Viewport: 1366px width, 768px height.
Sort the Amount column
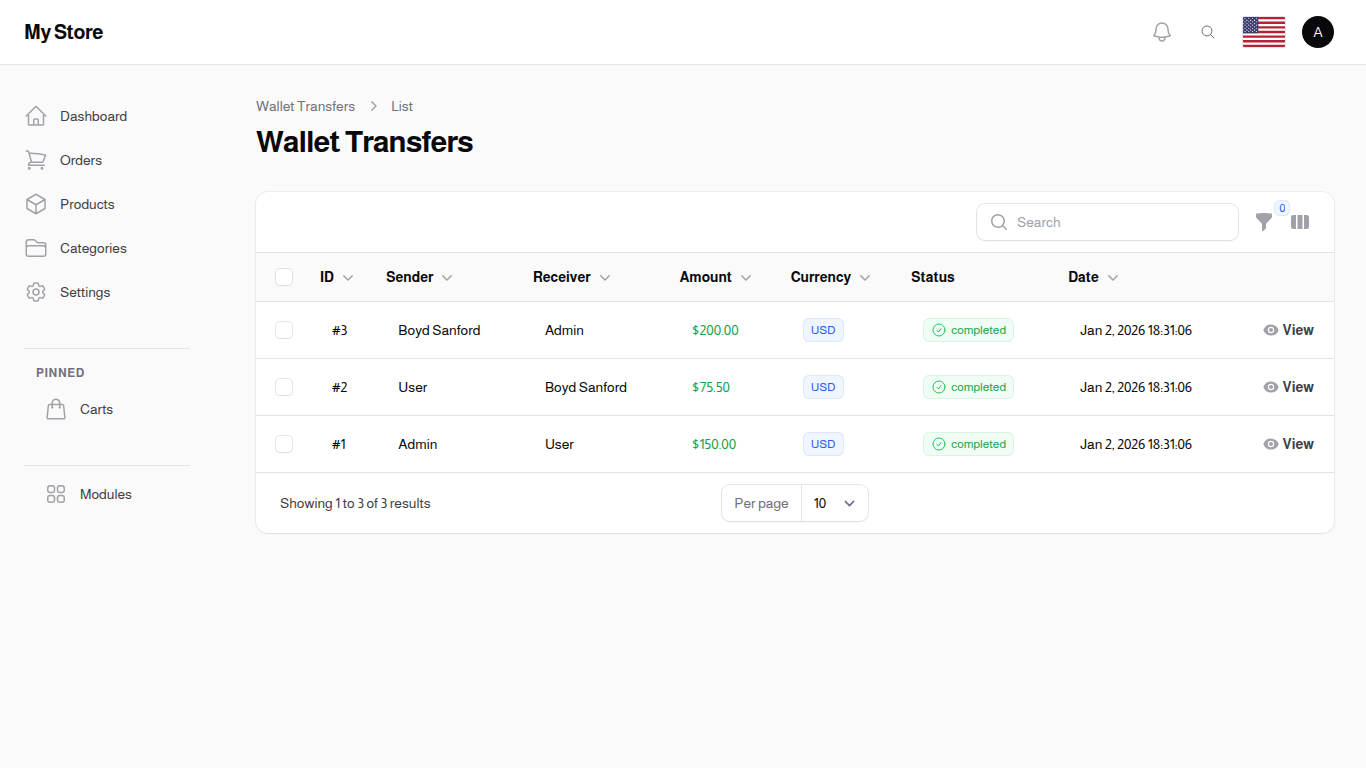(x=715, y=277)
